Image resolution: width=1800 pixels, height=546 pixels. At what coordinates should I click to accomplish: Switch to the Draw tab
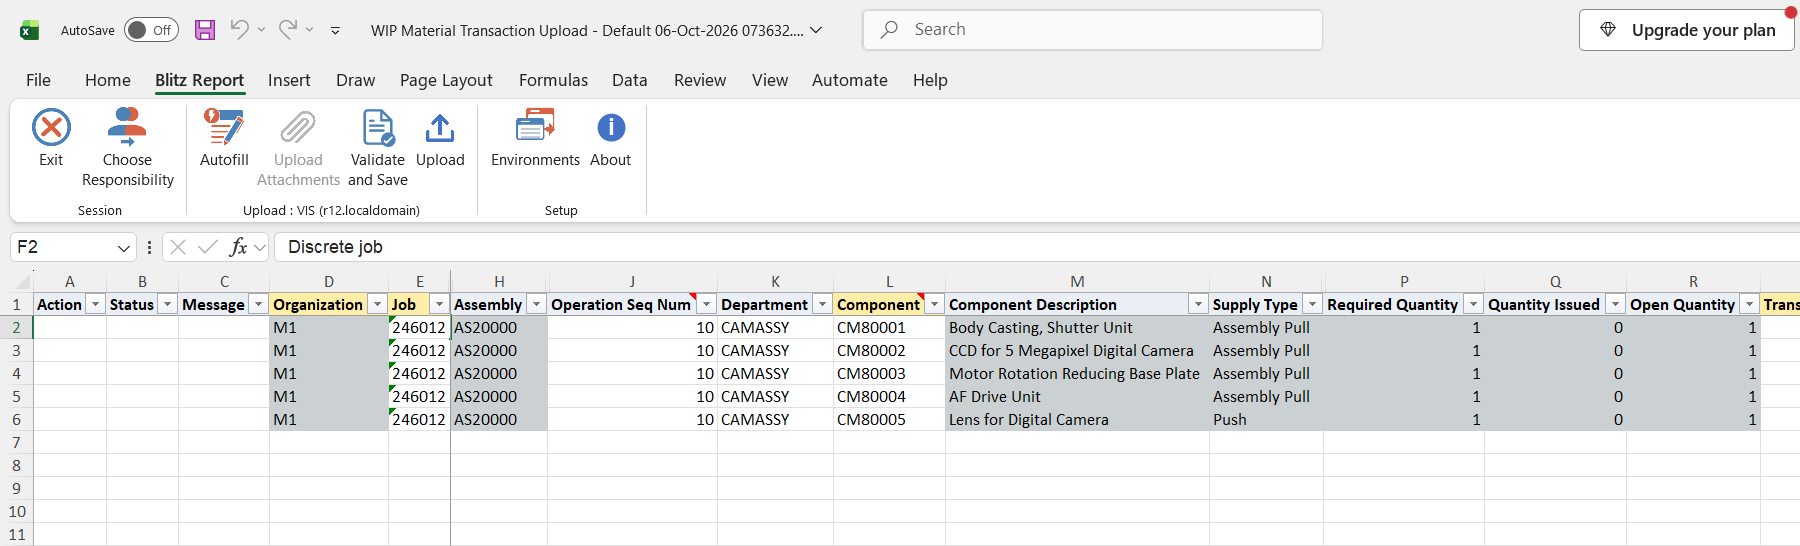point(355,80)
